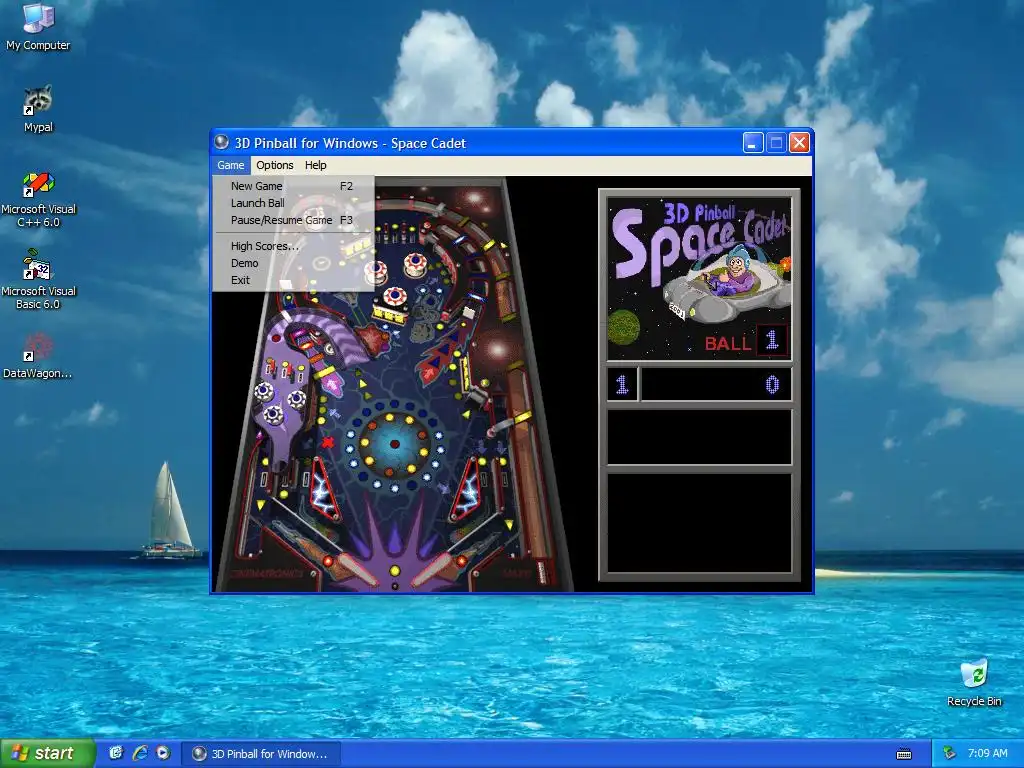Click the BALL 1 counter display
Viewport: 1024px width, 768px height.
[x=746, y=341]
